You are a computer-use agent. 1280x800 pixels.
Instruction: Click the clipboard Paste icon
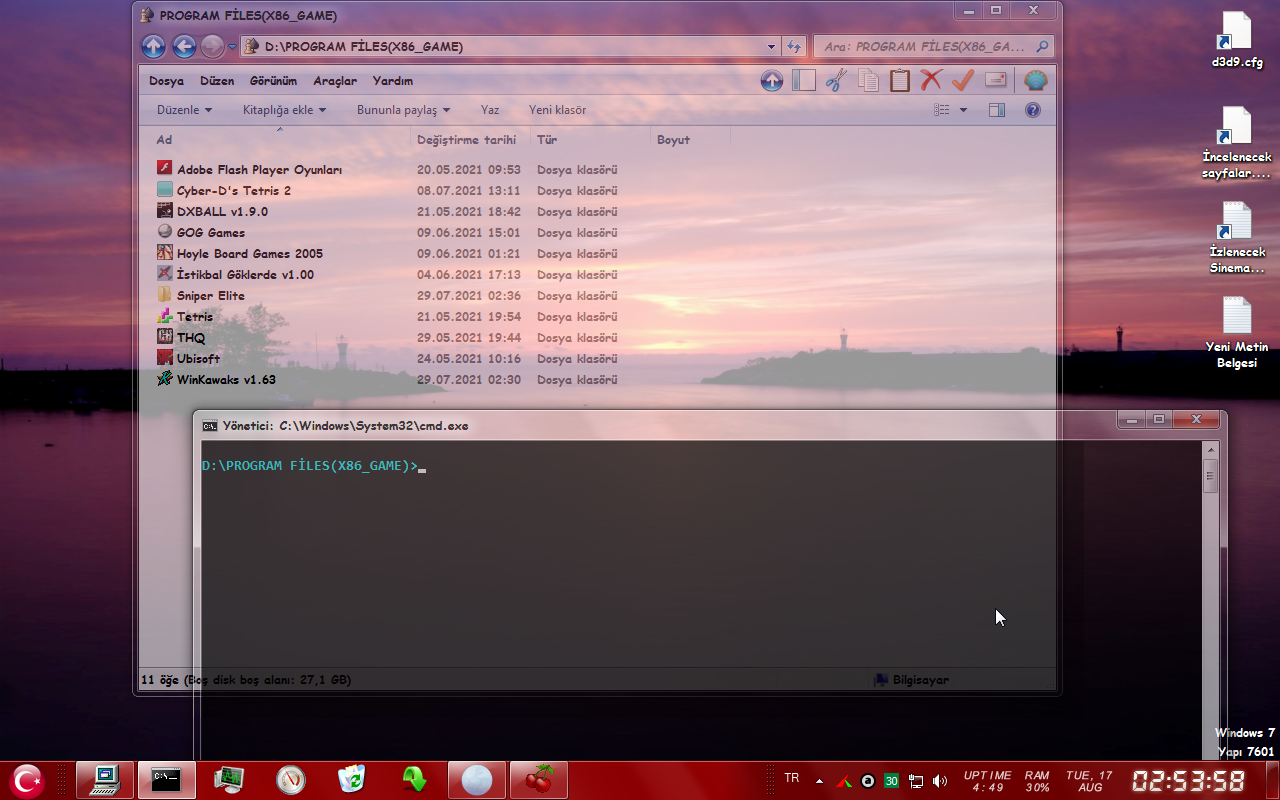coord(900,81)
